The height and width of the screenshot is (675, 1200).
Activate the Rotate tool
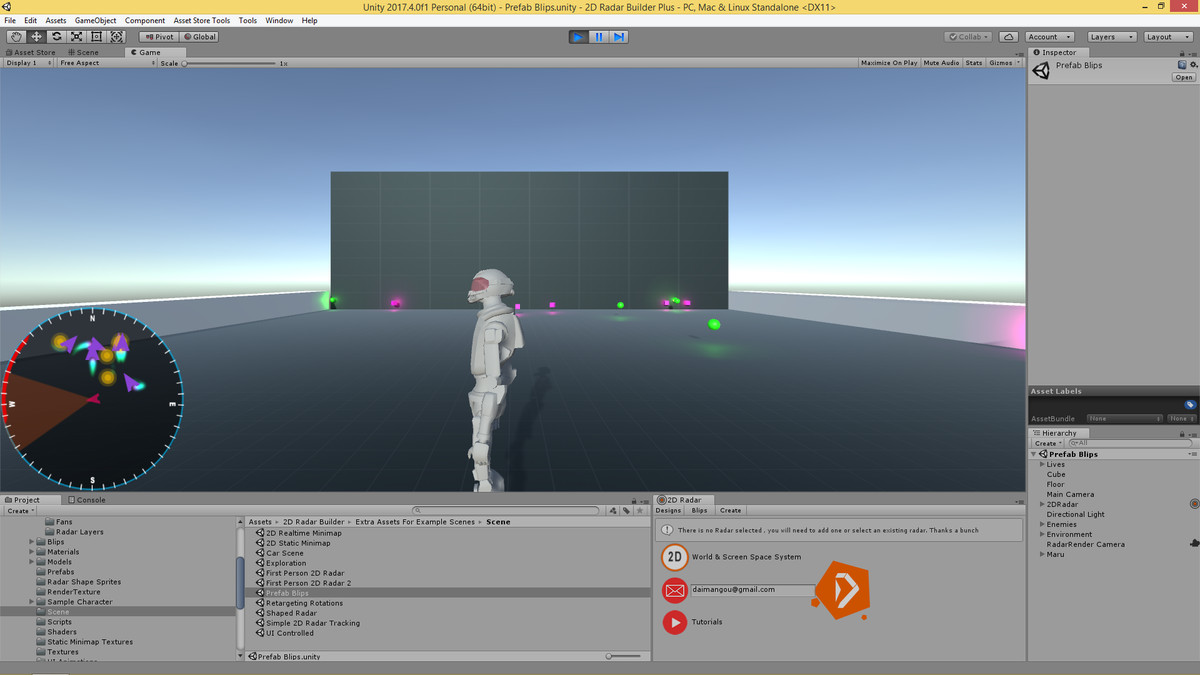tap(58, 36)
